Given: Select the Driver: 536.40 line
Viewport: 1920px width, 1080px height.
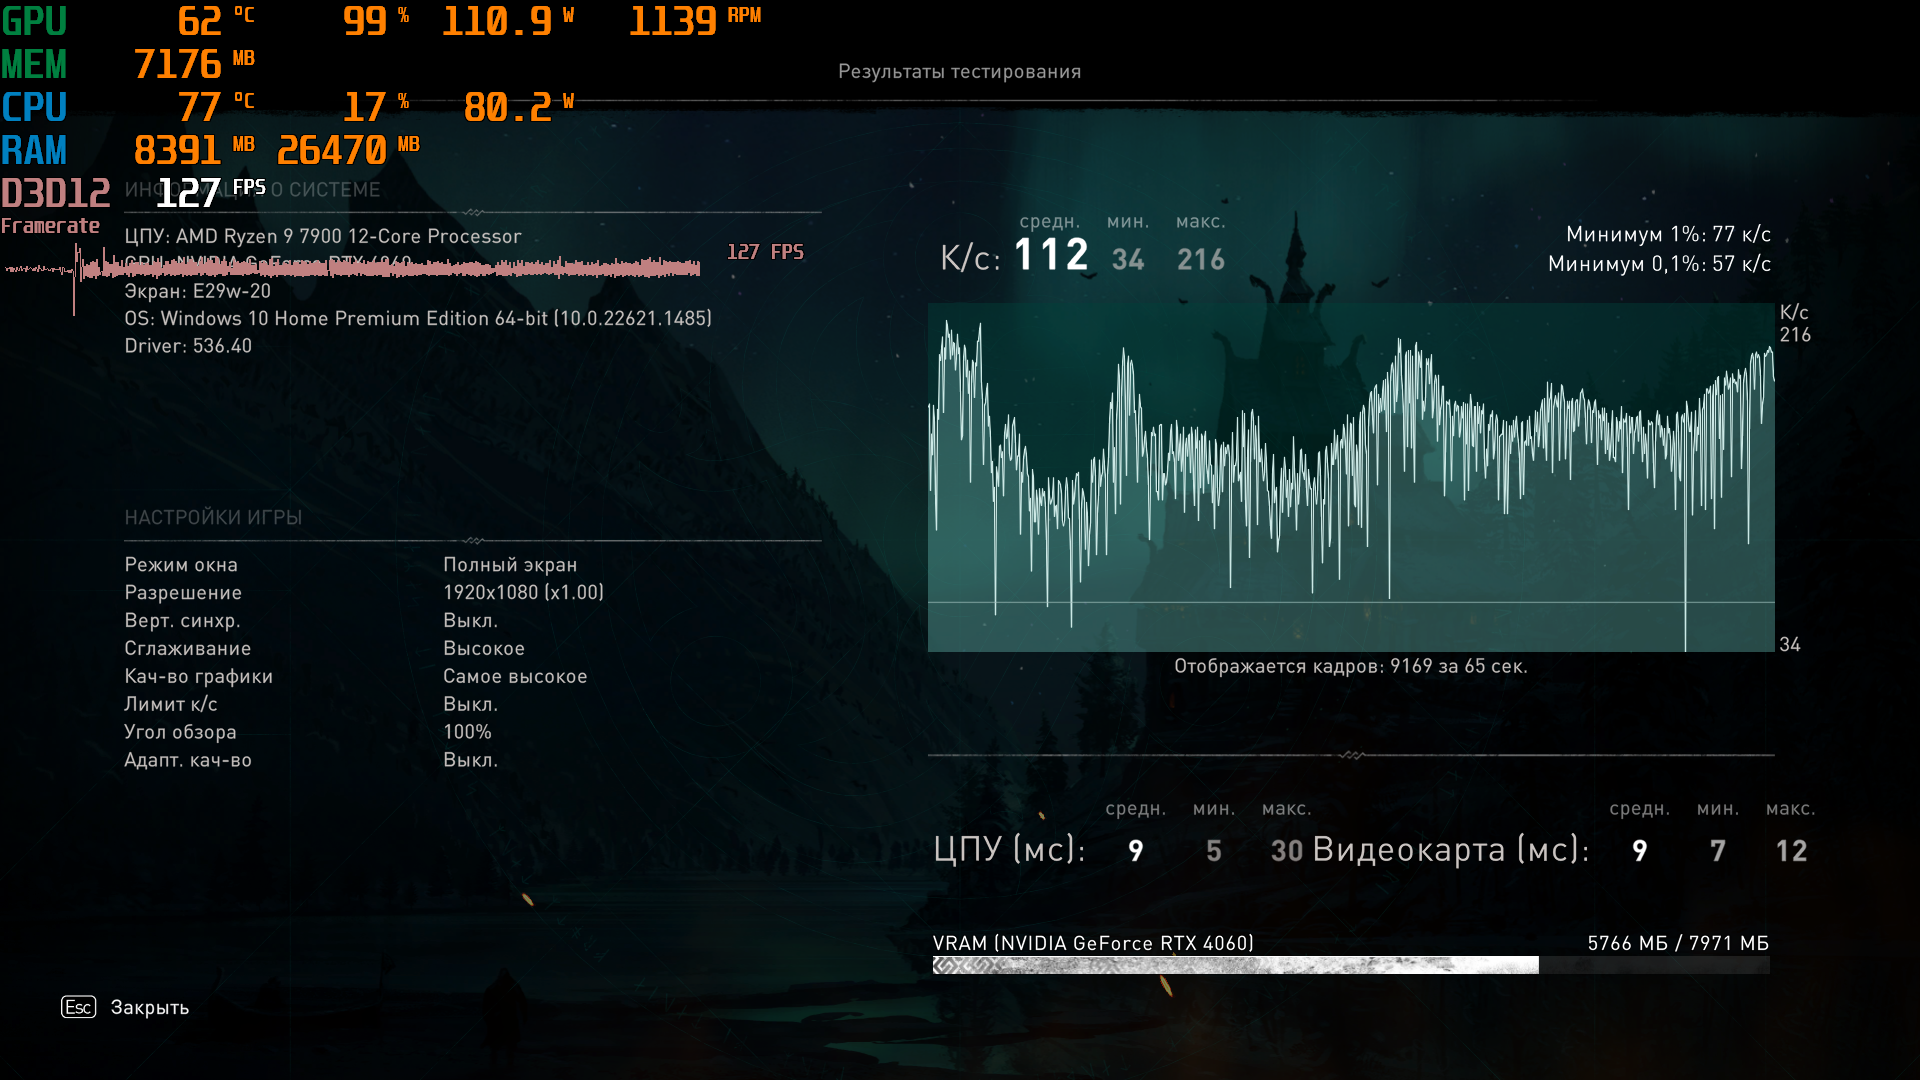Looking at the screenshot, I should click(188, 346).
